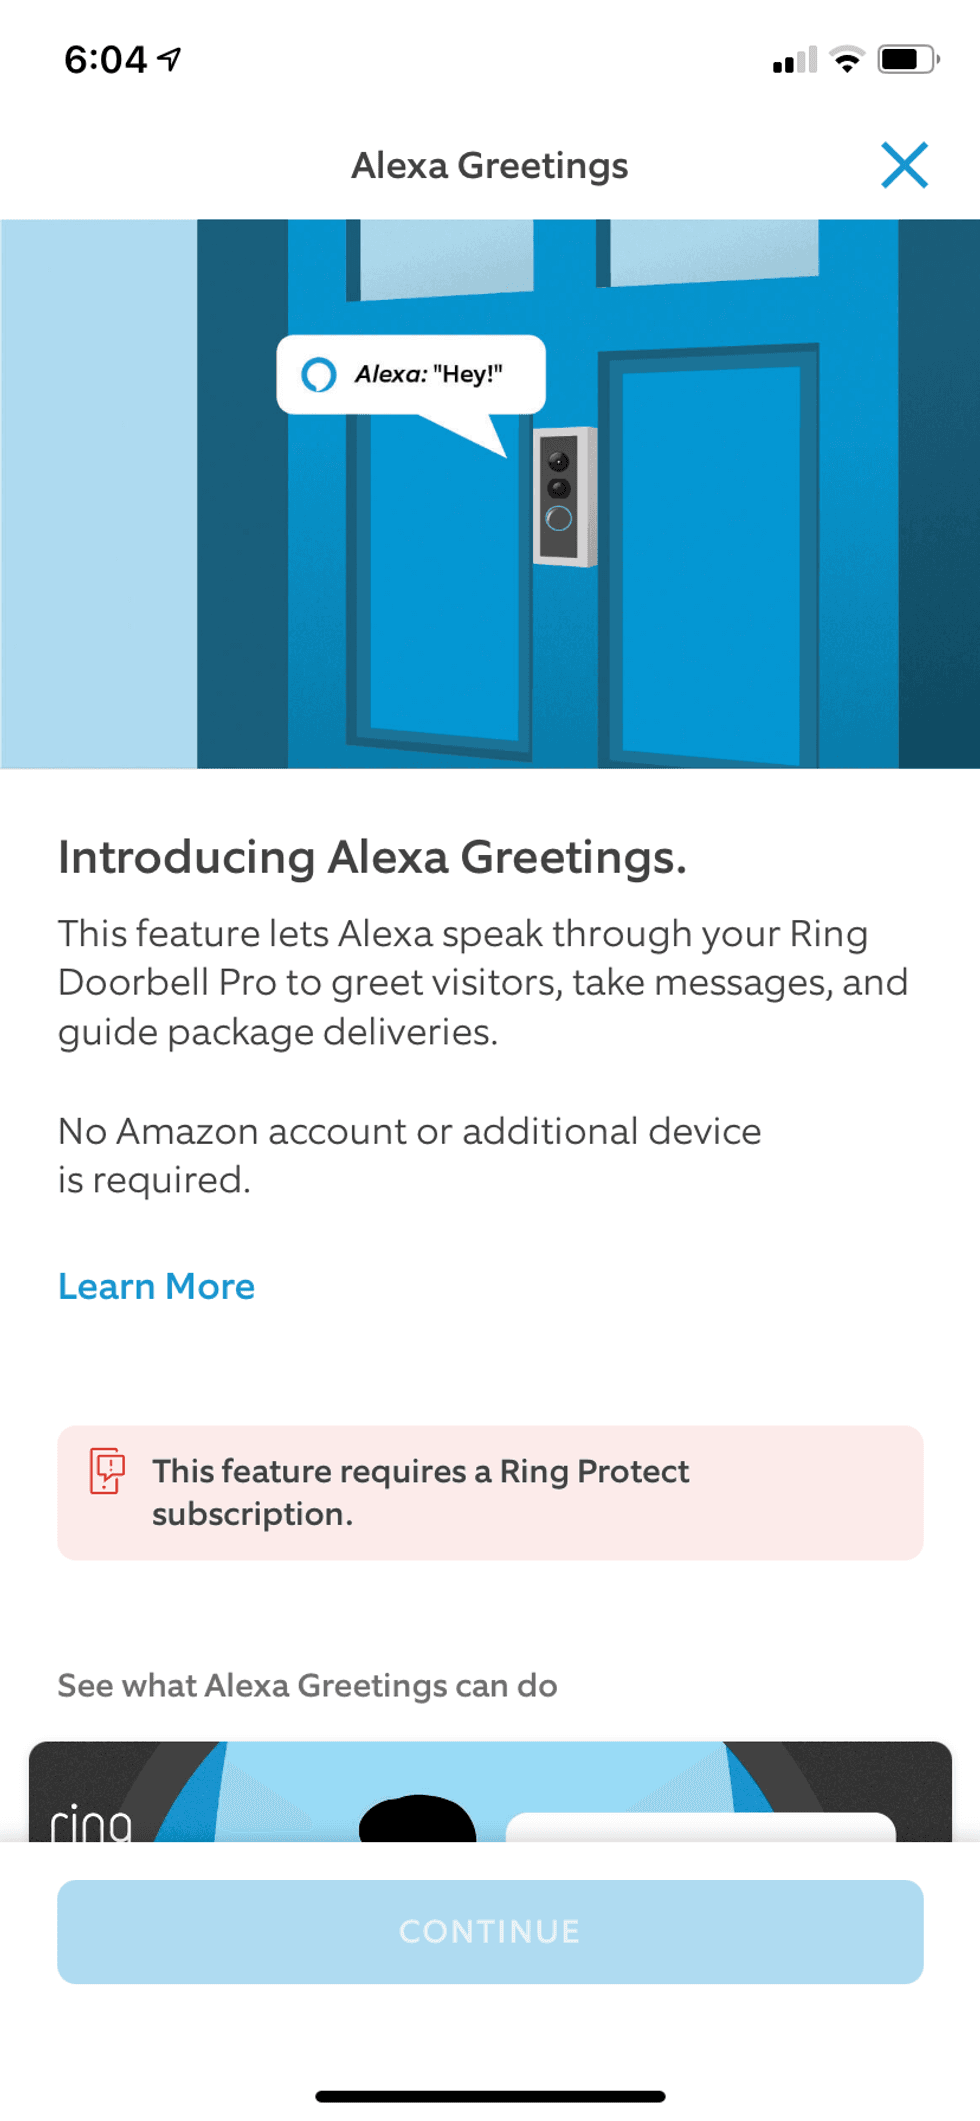Viewport: 980px width, 2121px height.
Task: Open the Learn More link
Action: (156, 1287)
